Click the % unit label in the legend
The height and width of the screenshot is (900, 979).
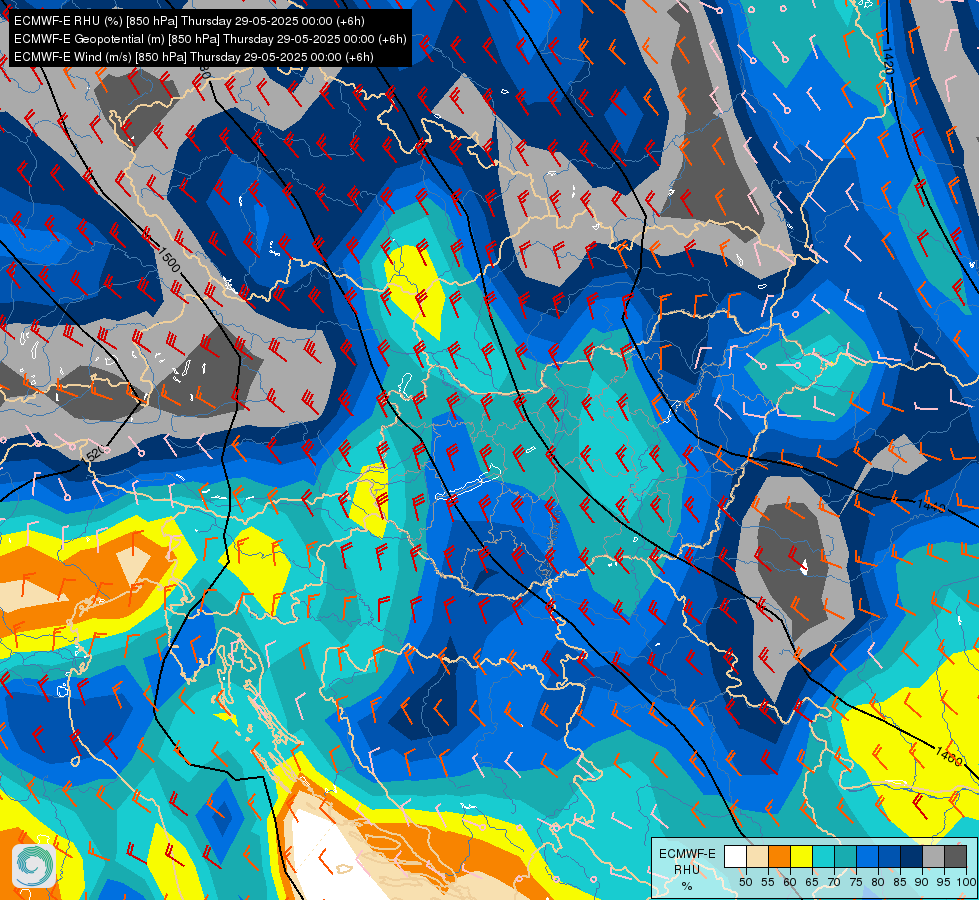pyautogui.click(x=687, y=886)
